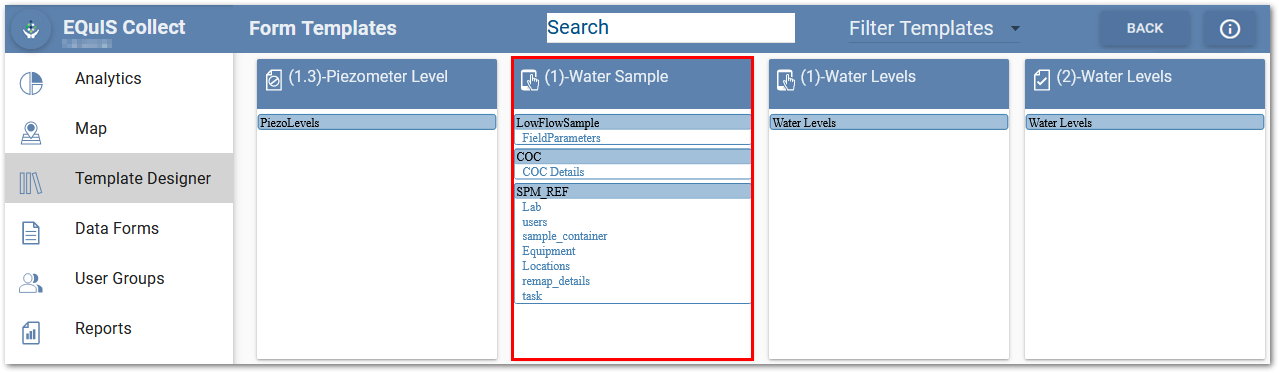Select the Map pin icon
The width and height of the screenshot is (1279, 373).
[31, 133]
